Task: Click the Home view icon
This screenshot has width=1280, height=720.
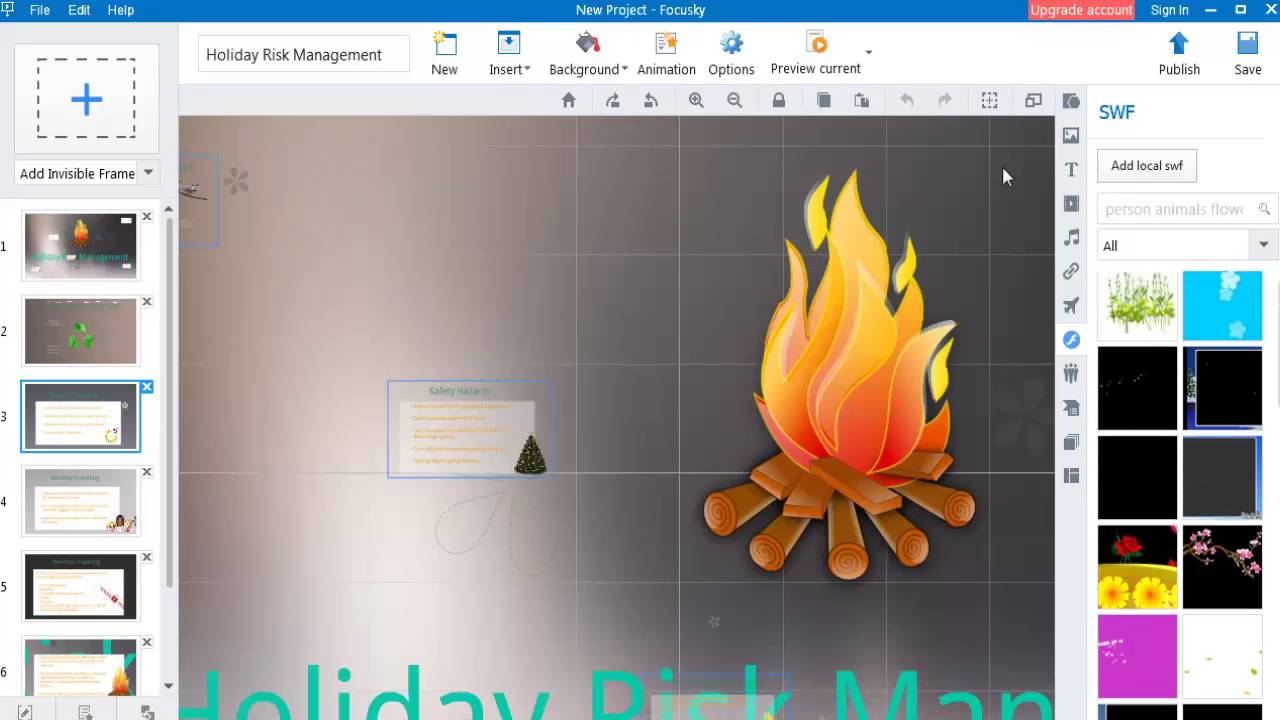Action: 568,100
